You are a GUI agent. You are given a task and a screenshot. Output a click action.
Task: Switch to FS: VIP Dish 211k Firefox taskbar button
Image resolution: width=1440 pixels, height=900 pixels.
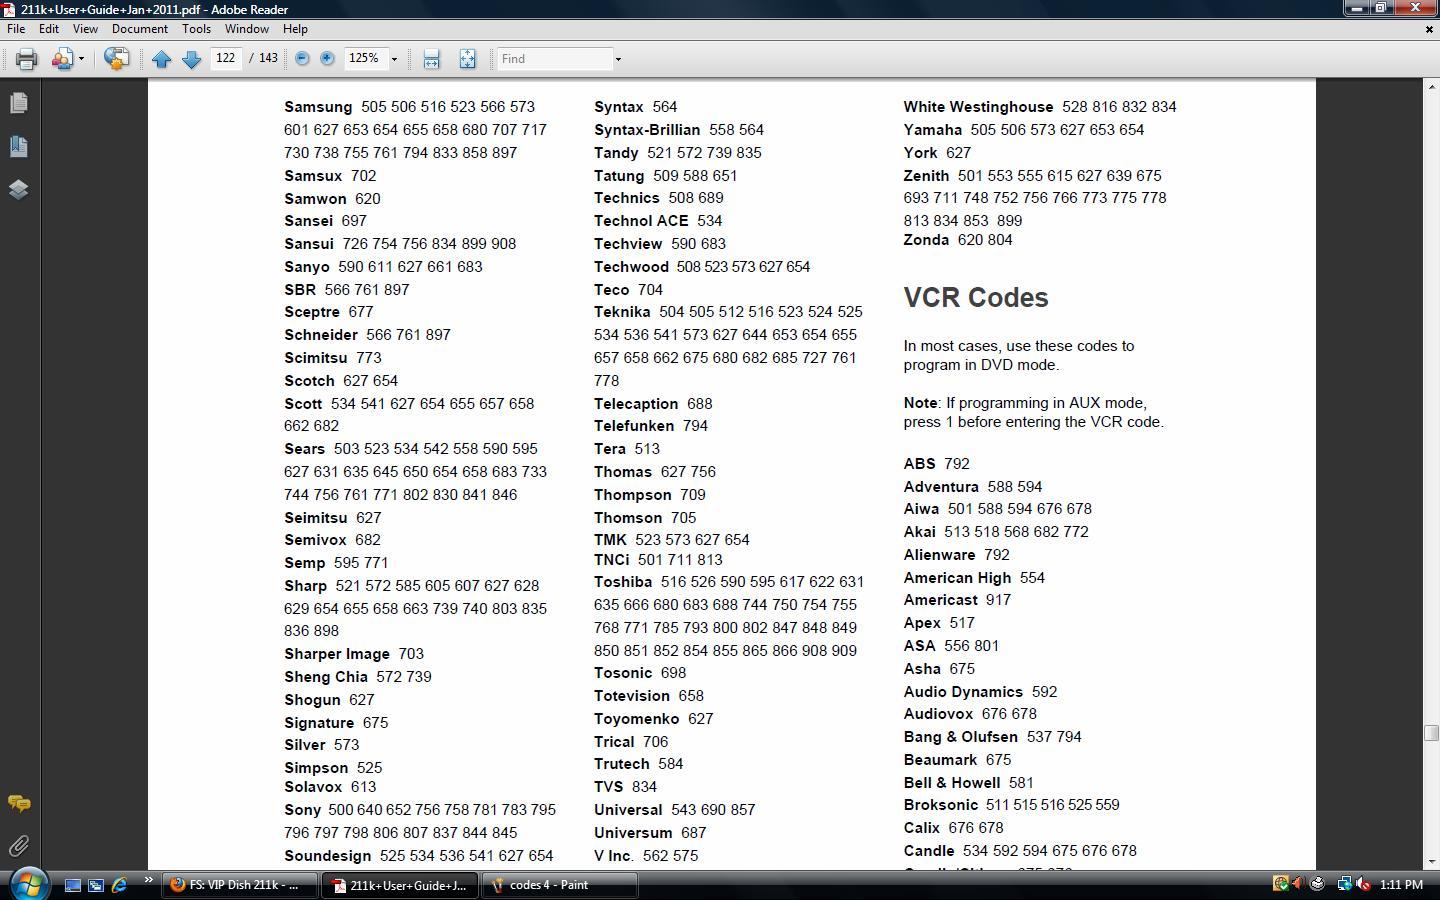point(240,885)
